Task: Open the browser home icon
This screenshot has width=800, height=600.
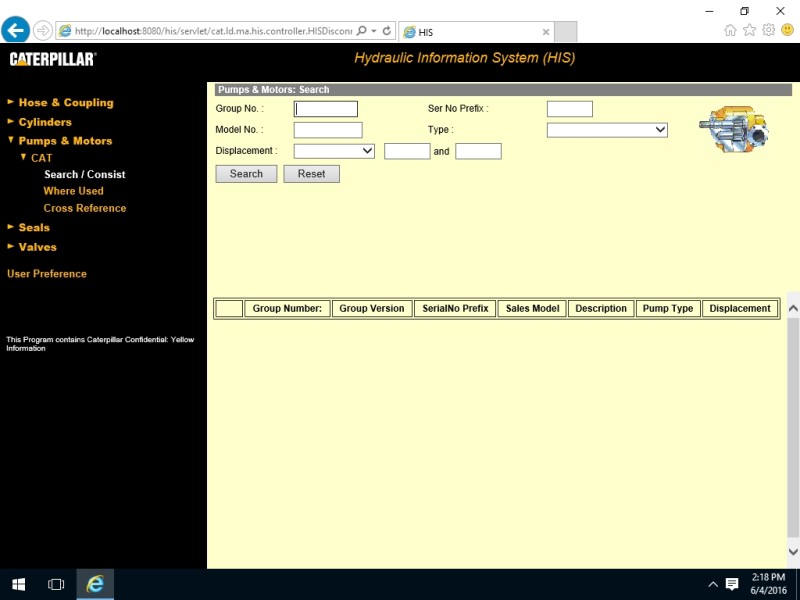Action: tap(731, 30)
